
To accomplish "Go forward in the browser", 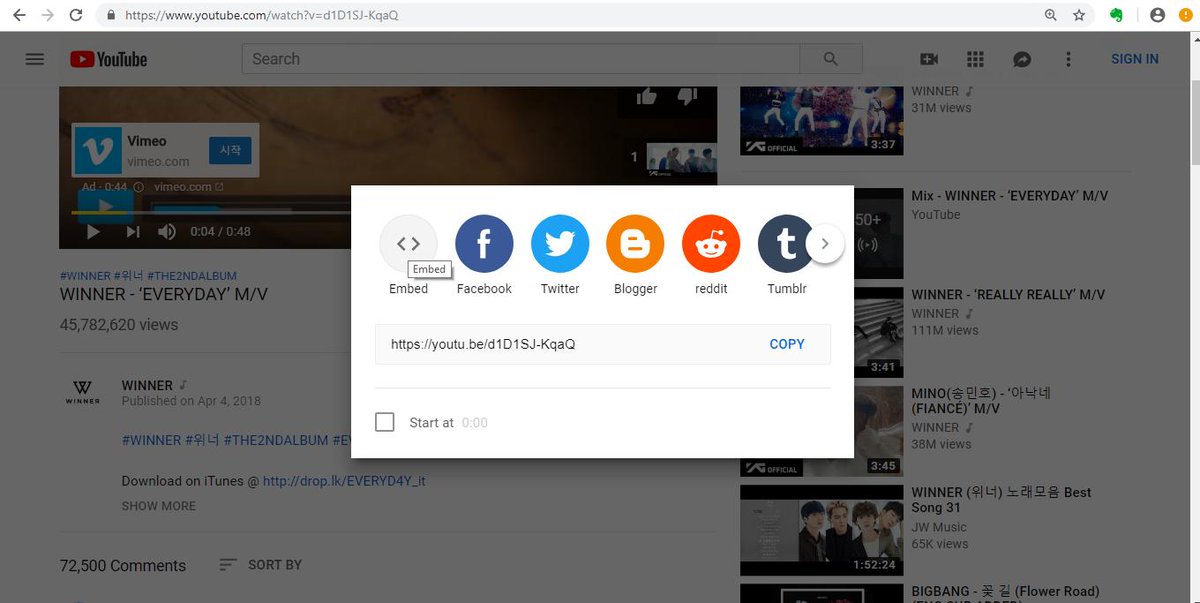I will pyautogui.click(x=47, y=15).
